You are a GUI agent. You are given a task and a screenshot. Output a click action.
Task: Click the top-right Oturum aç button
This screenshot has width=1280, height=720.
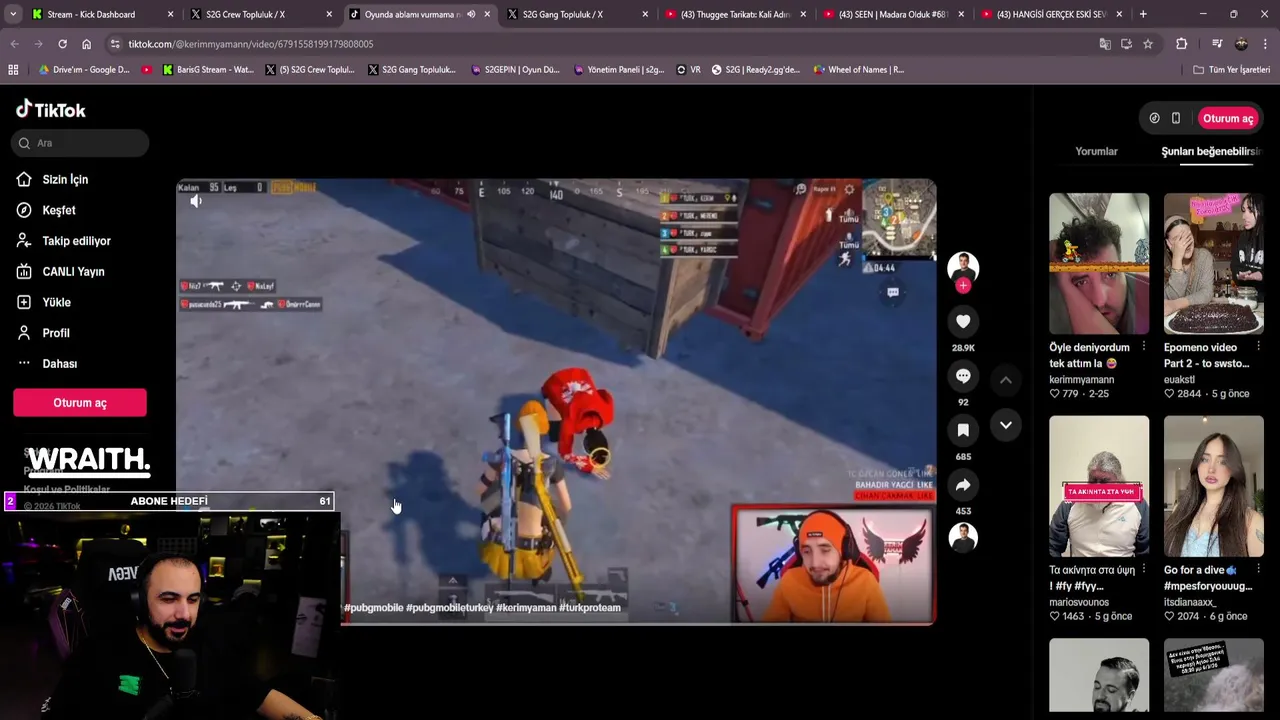[x=1228, y=118]
